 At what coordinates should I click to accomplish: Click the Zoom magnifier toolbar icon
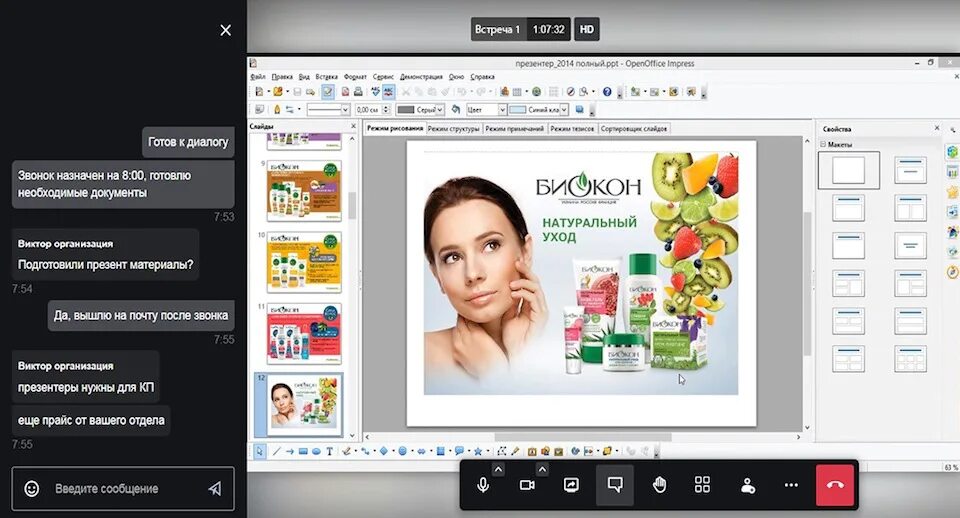pos(584,92)
